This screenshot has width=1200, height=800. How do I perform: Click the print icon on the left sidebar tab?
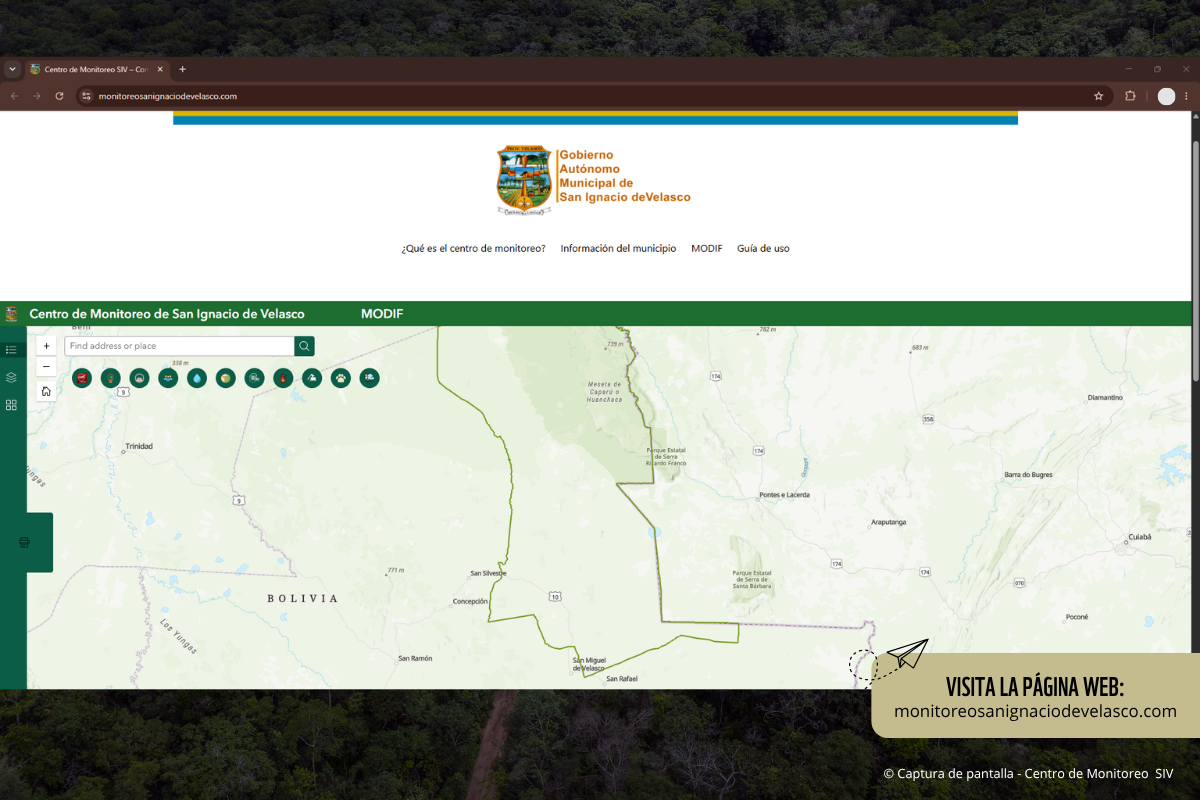click(25, 542)
